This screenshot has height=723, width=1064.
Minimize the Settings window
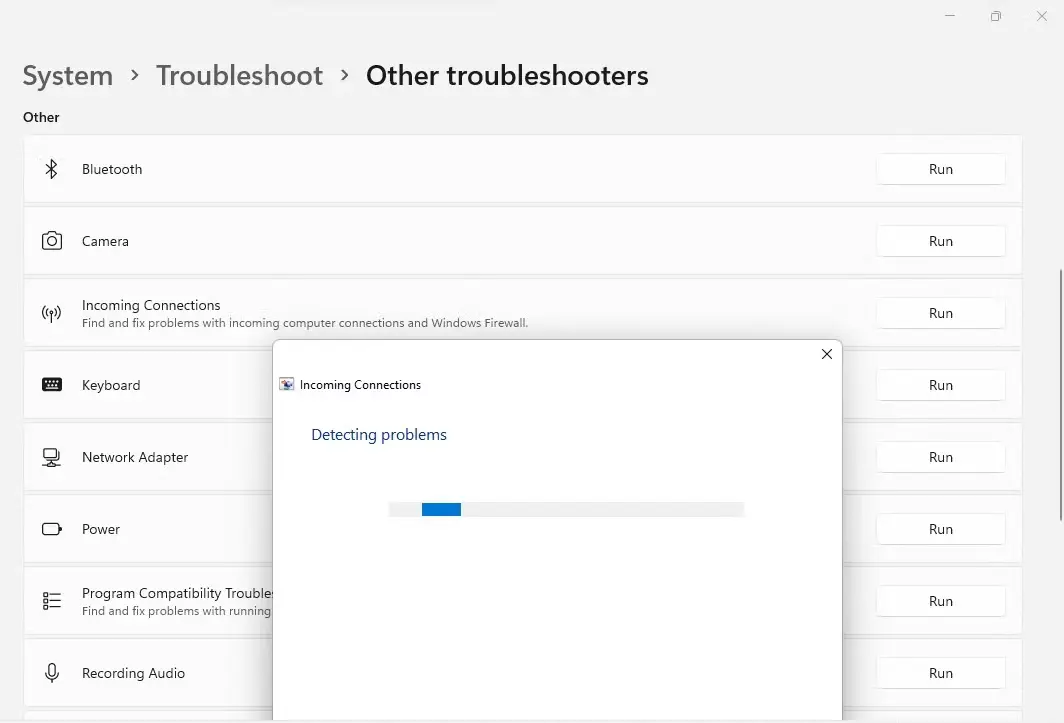(950, 16)
